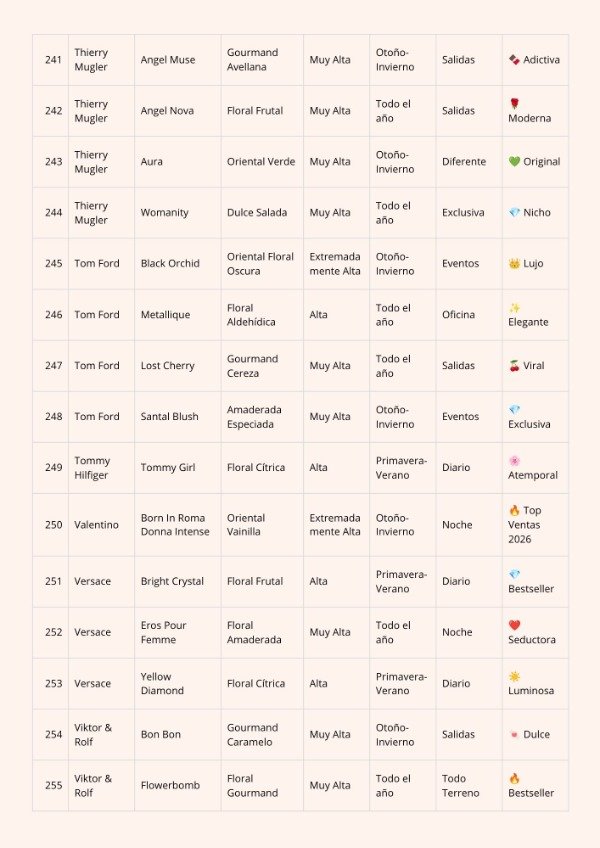Click the fire emoji beside Top Ventas 2026
This screenshot has height=848, width=600.
[514, 510]
